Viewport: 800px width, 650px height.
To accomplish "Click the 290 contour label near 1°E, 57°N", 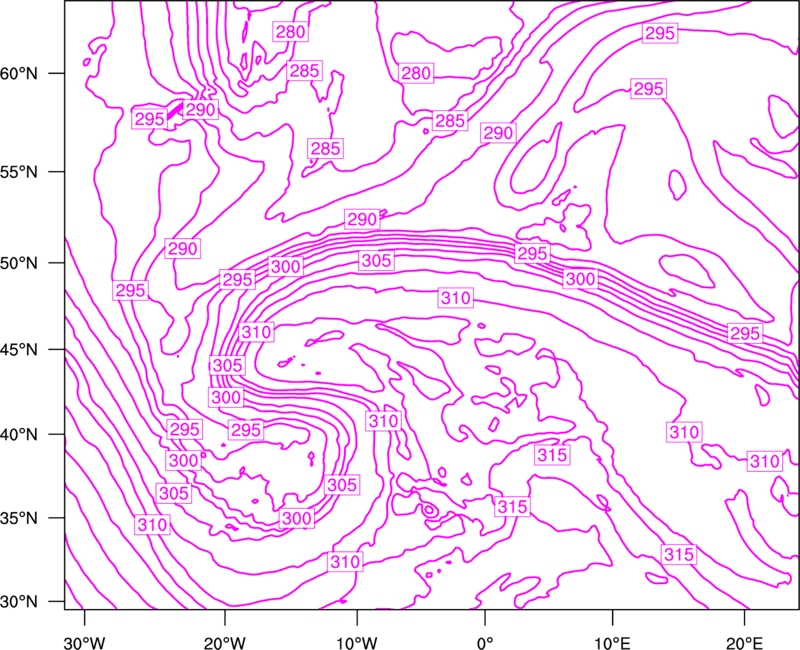I will pos(498,133).
